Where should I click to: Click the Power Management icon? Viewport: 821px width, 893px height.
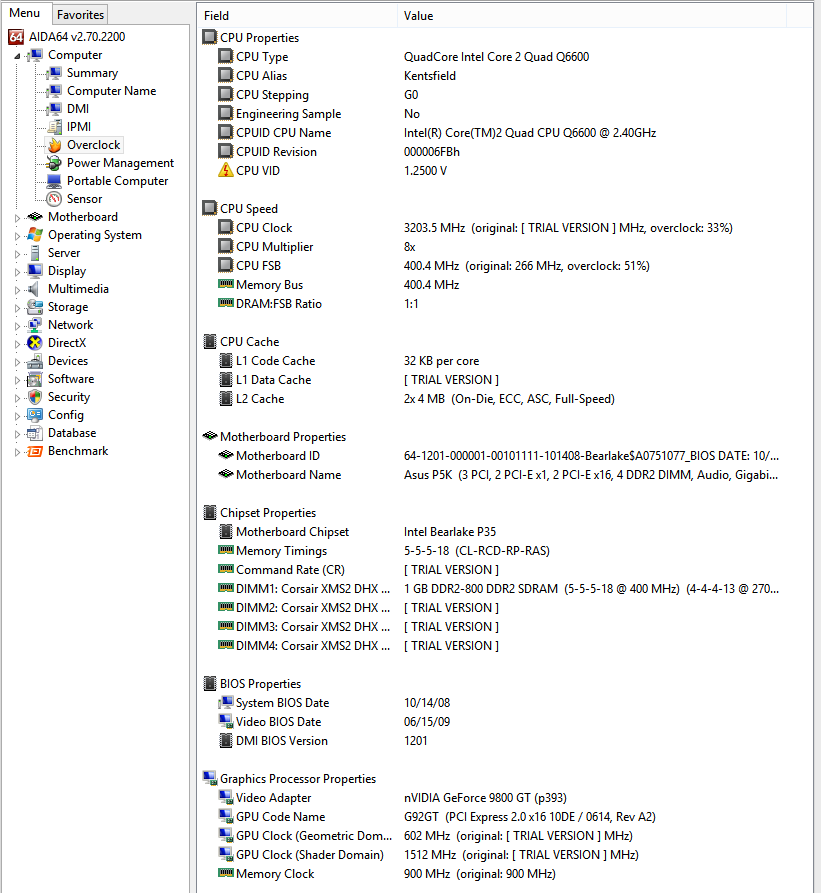[54, 163]
